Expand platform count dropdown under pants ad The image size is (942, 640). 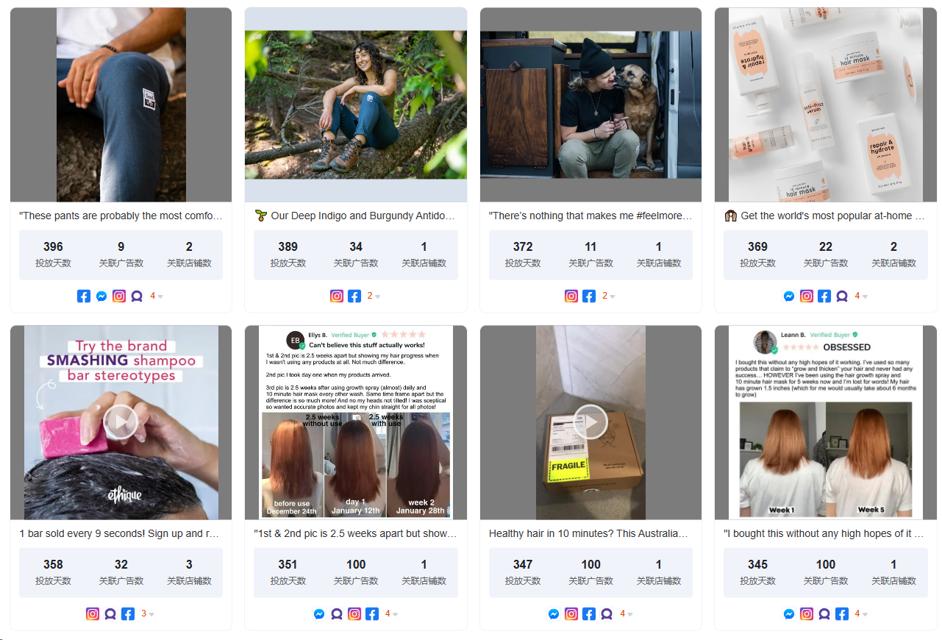[156, 296]
